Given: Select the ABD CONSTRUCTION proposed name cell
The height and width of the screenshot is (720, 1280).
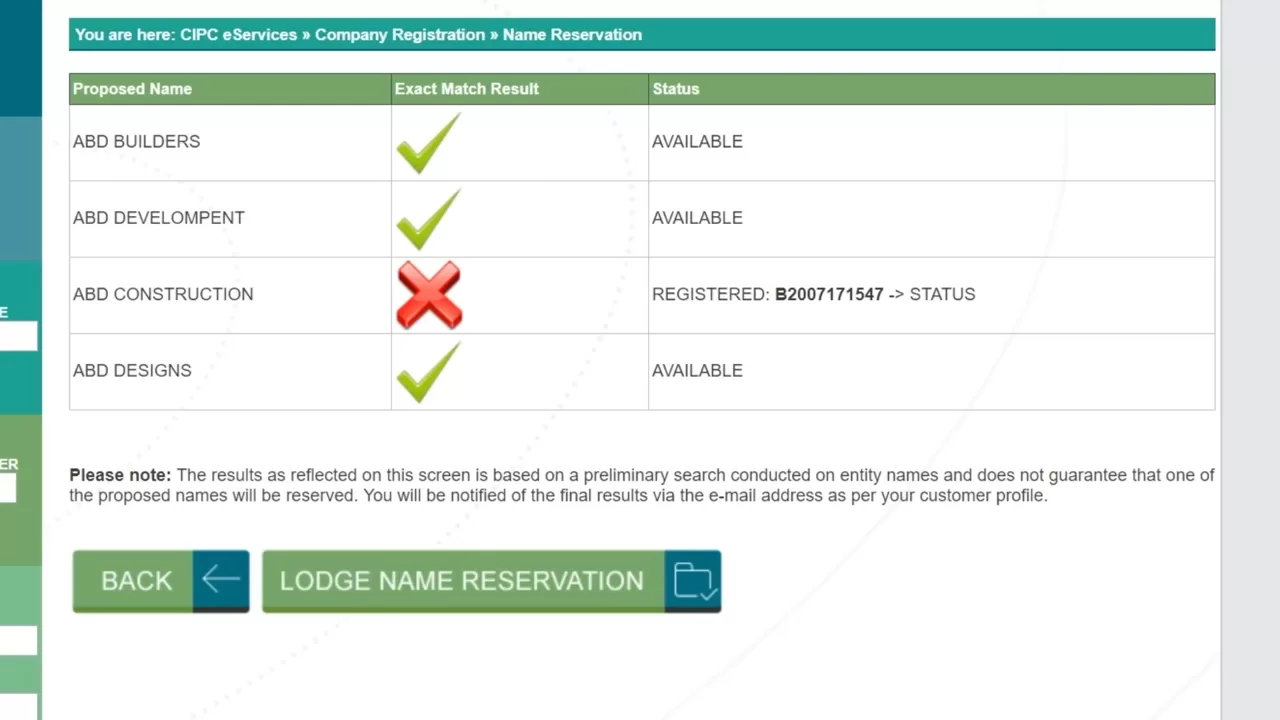Looking at the screenshot, I should click(163, 294).
